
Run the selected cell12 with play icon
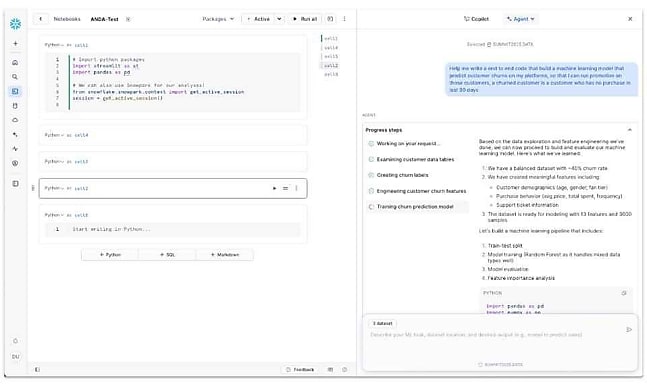274,188
